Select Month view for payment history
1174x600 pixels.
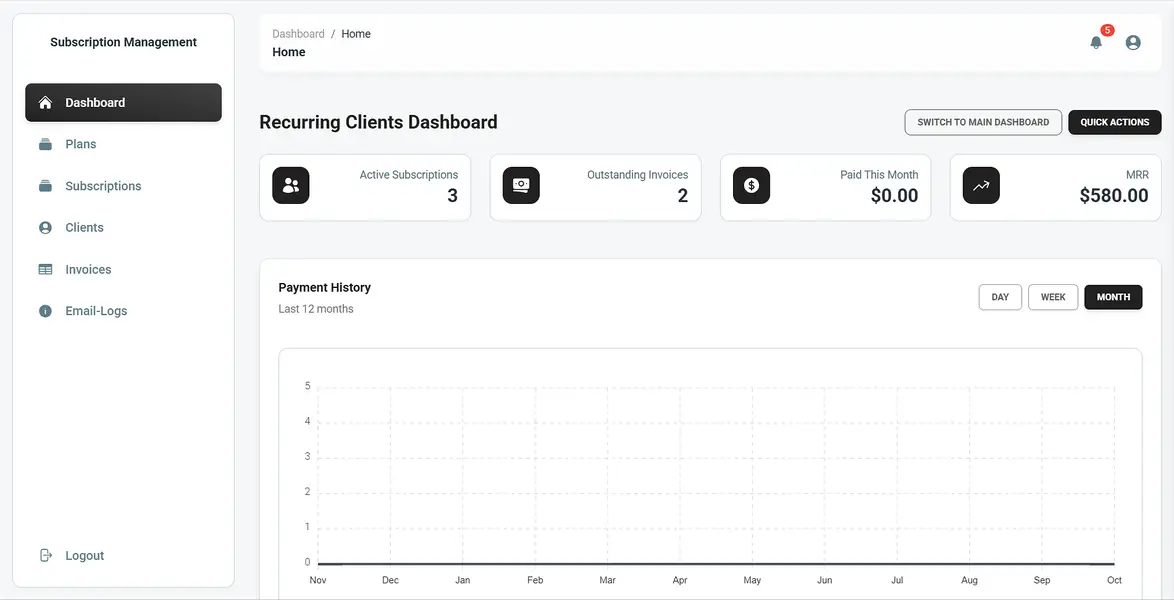pos(1113,297)
